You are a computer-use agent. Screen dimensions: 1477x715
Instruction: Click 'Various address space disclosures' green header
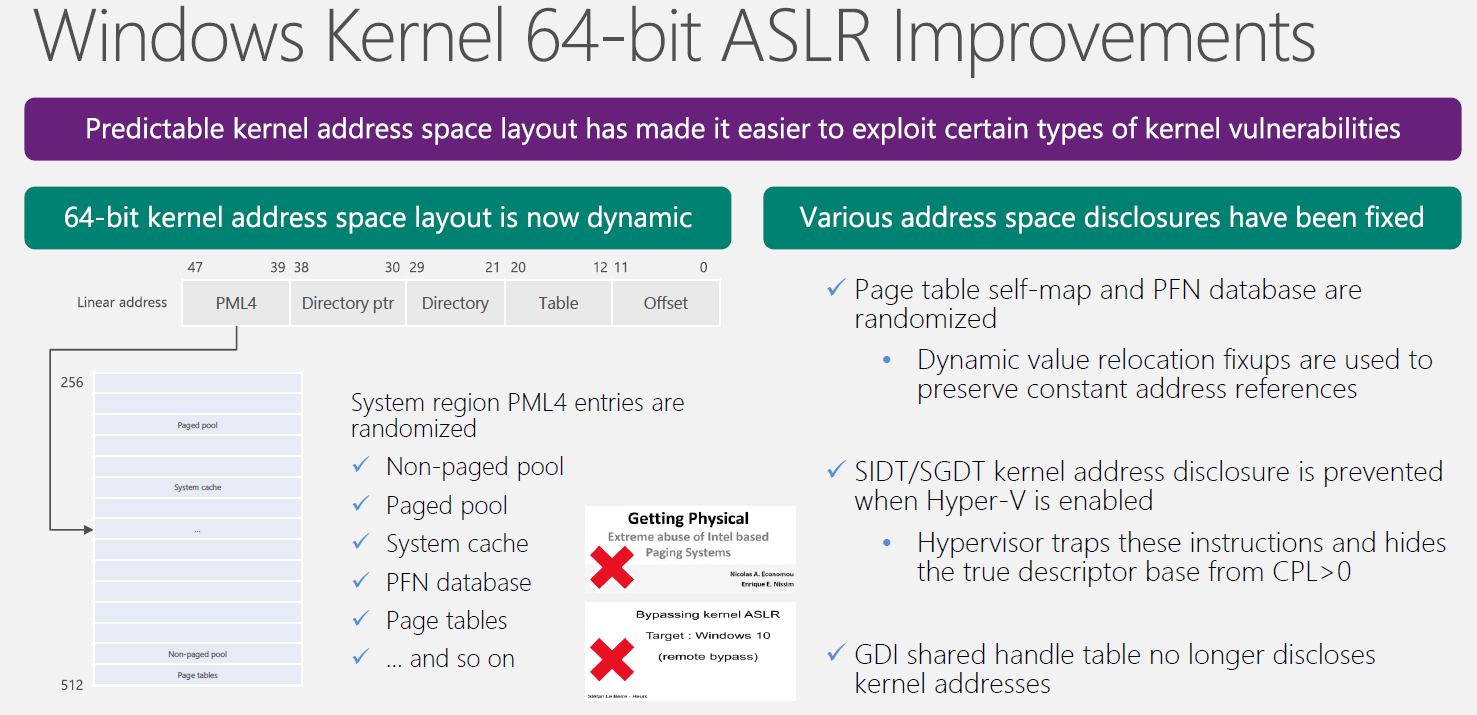pos(1111,218)
